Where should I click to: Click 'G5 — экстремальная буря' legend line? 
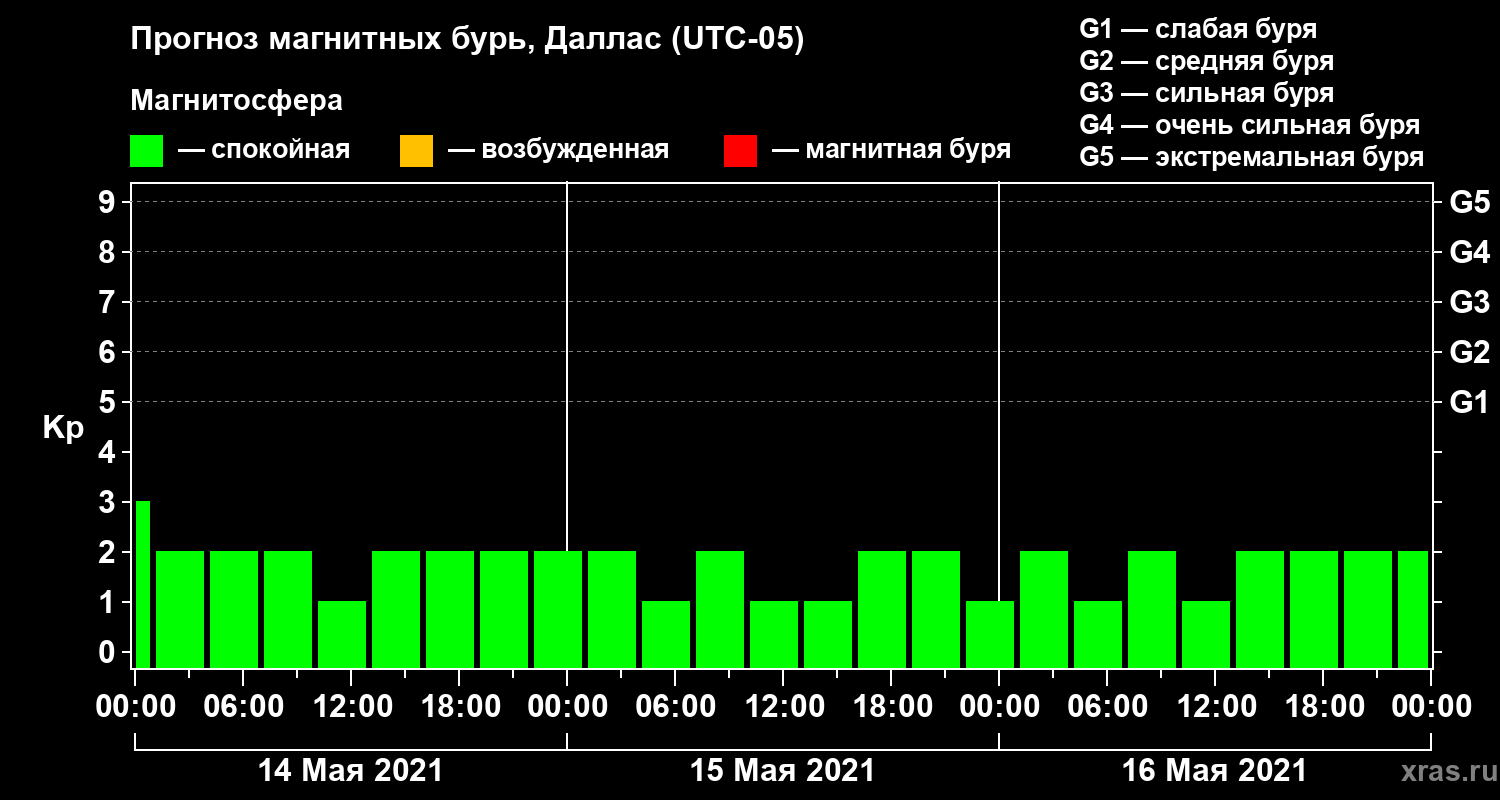1251,158
